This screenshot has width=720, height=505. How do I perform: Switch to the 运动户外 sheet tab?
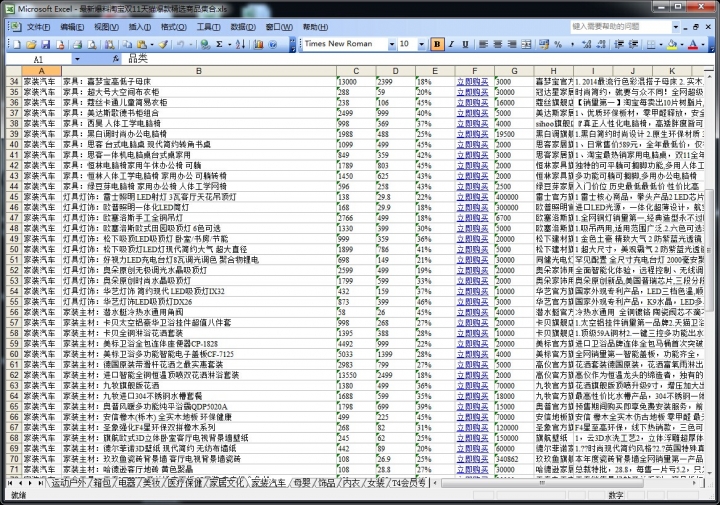click(x=68, y=483)
